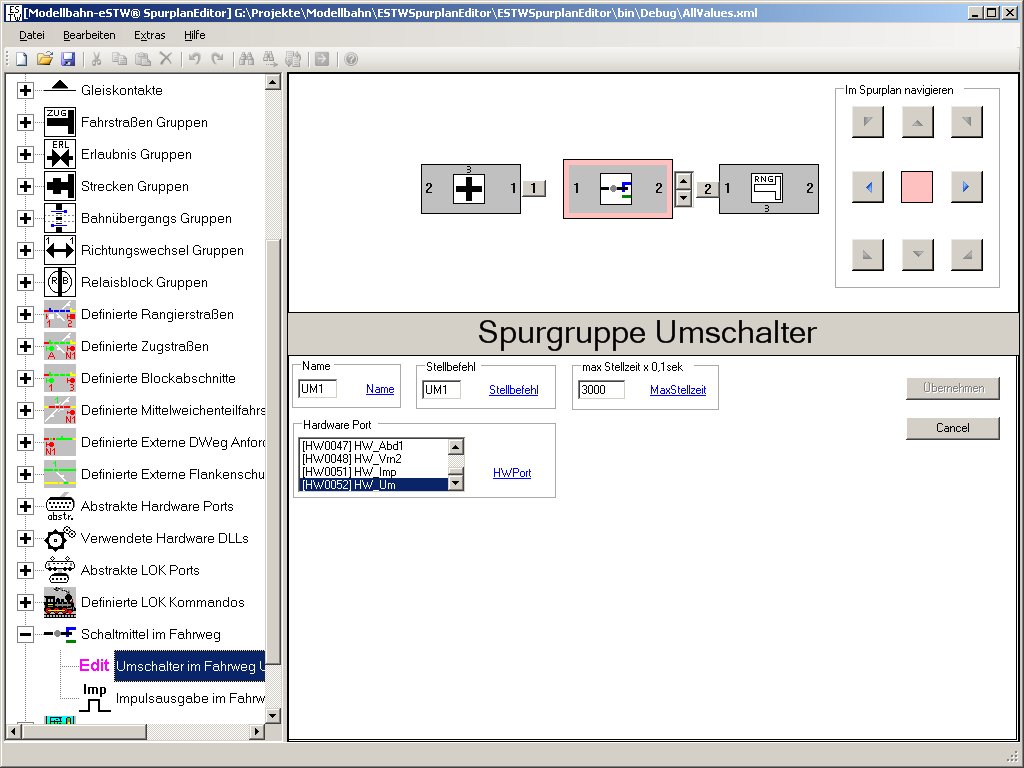Click the steam locomotive LOK Kommandos icon
This screenshot has width=1024, height=768.
point(60,602)
